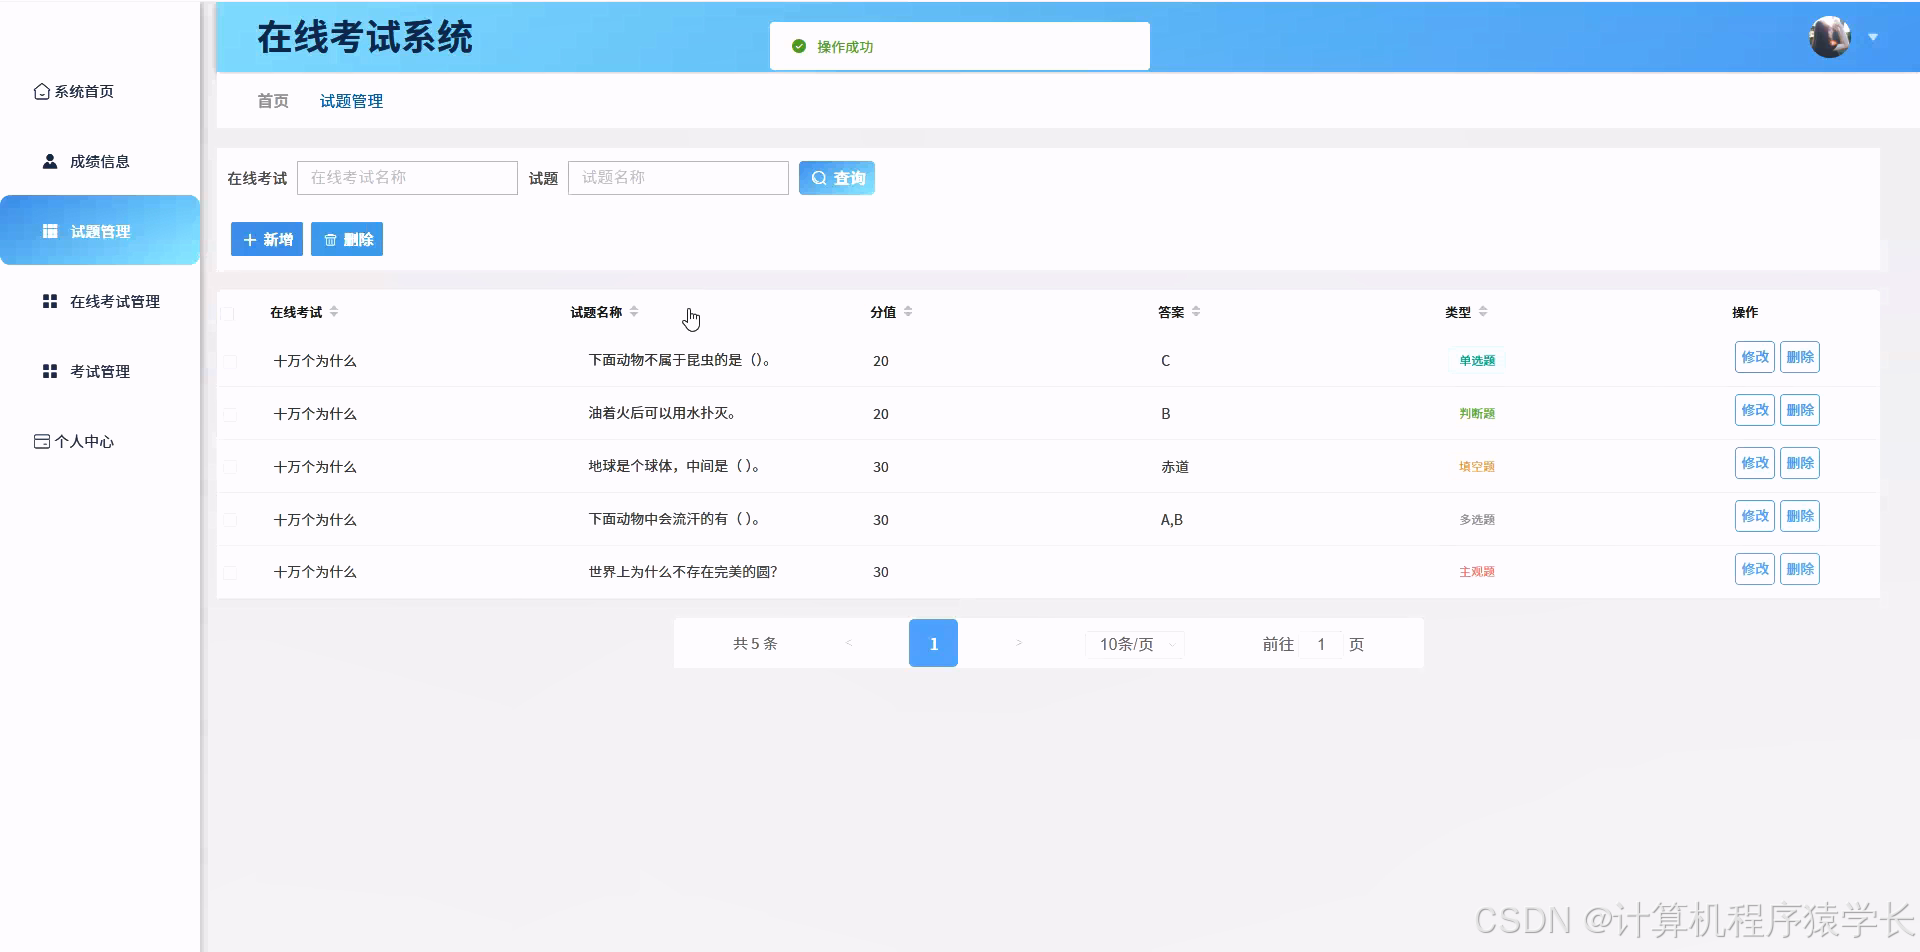
Task: Click 删除 on the 主观题 row
Action: pyautogui.click(x=1800, y=568)
